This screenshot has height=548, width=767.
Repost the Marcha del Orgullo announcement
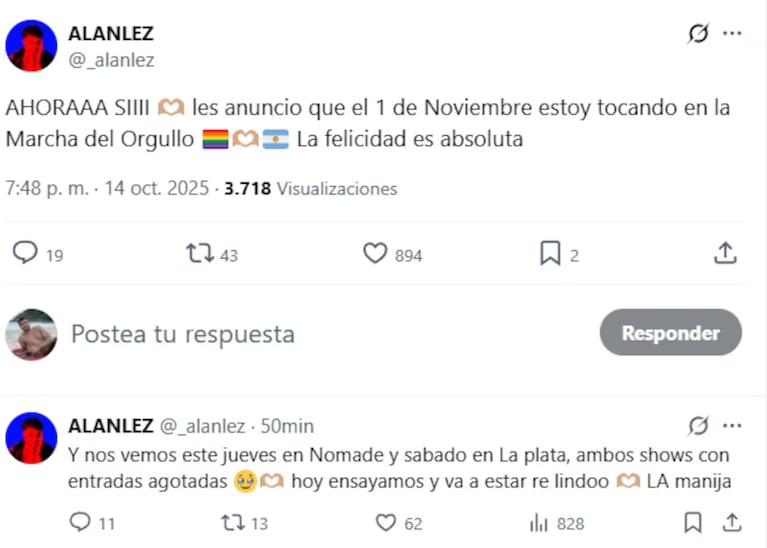click(200, 254)
